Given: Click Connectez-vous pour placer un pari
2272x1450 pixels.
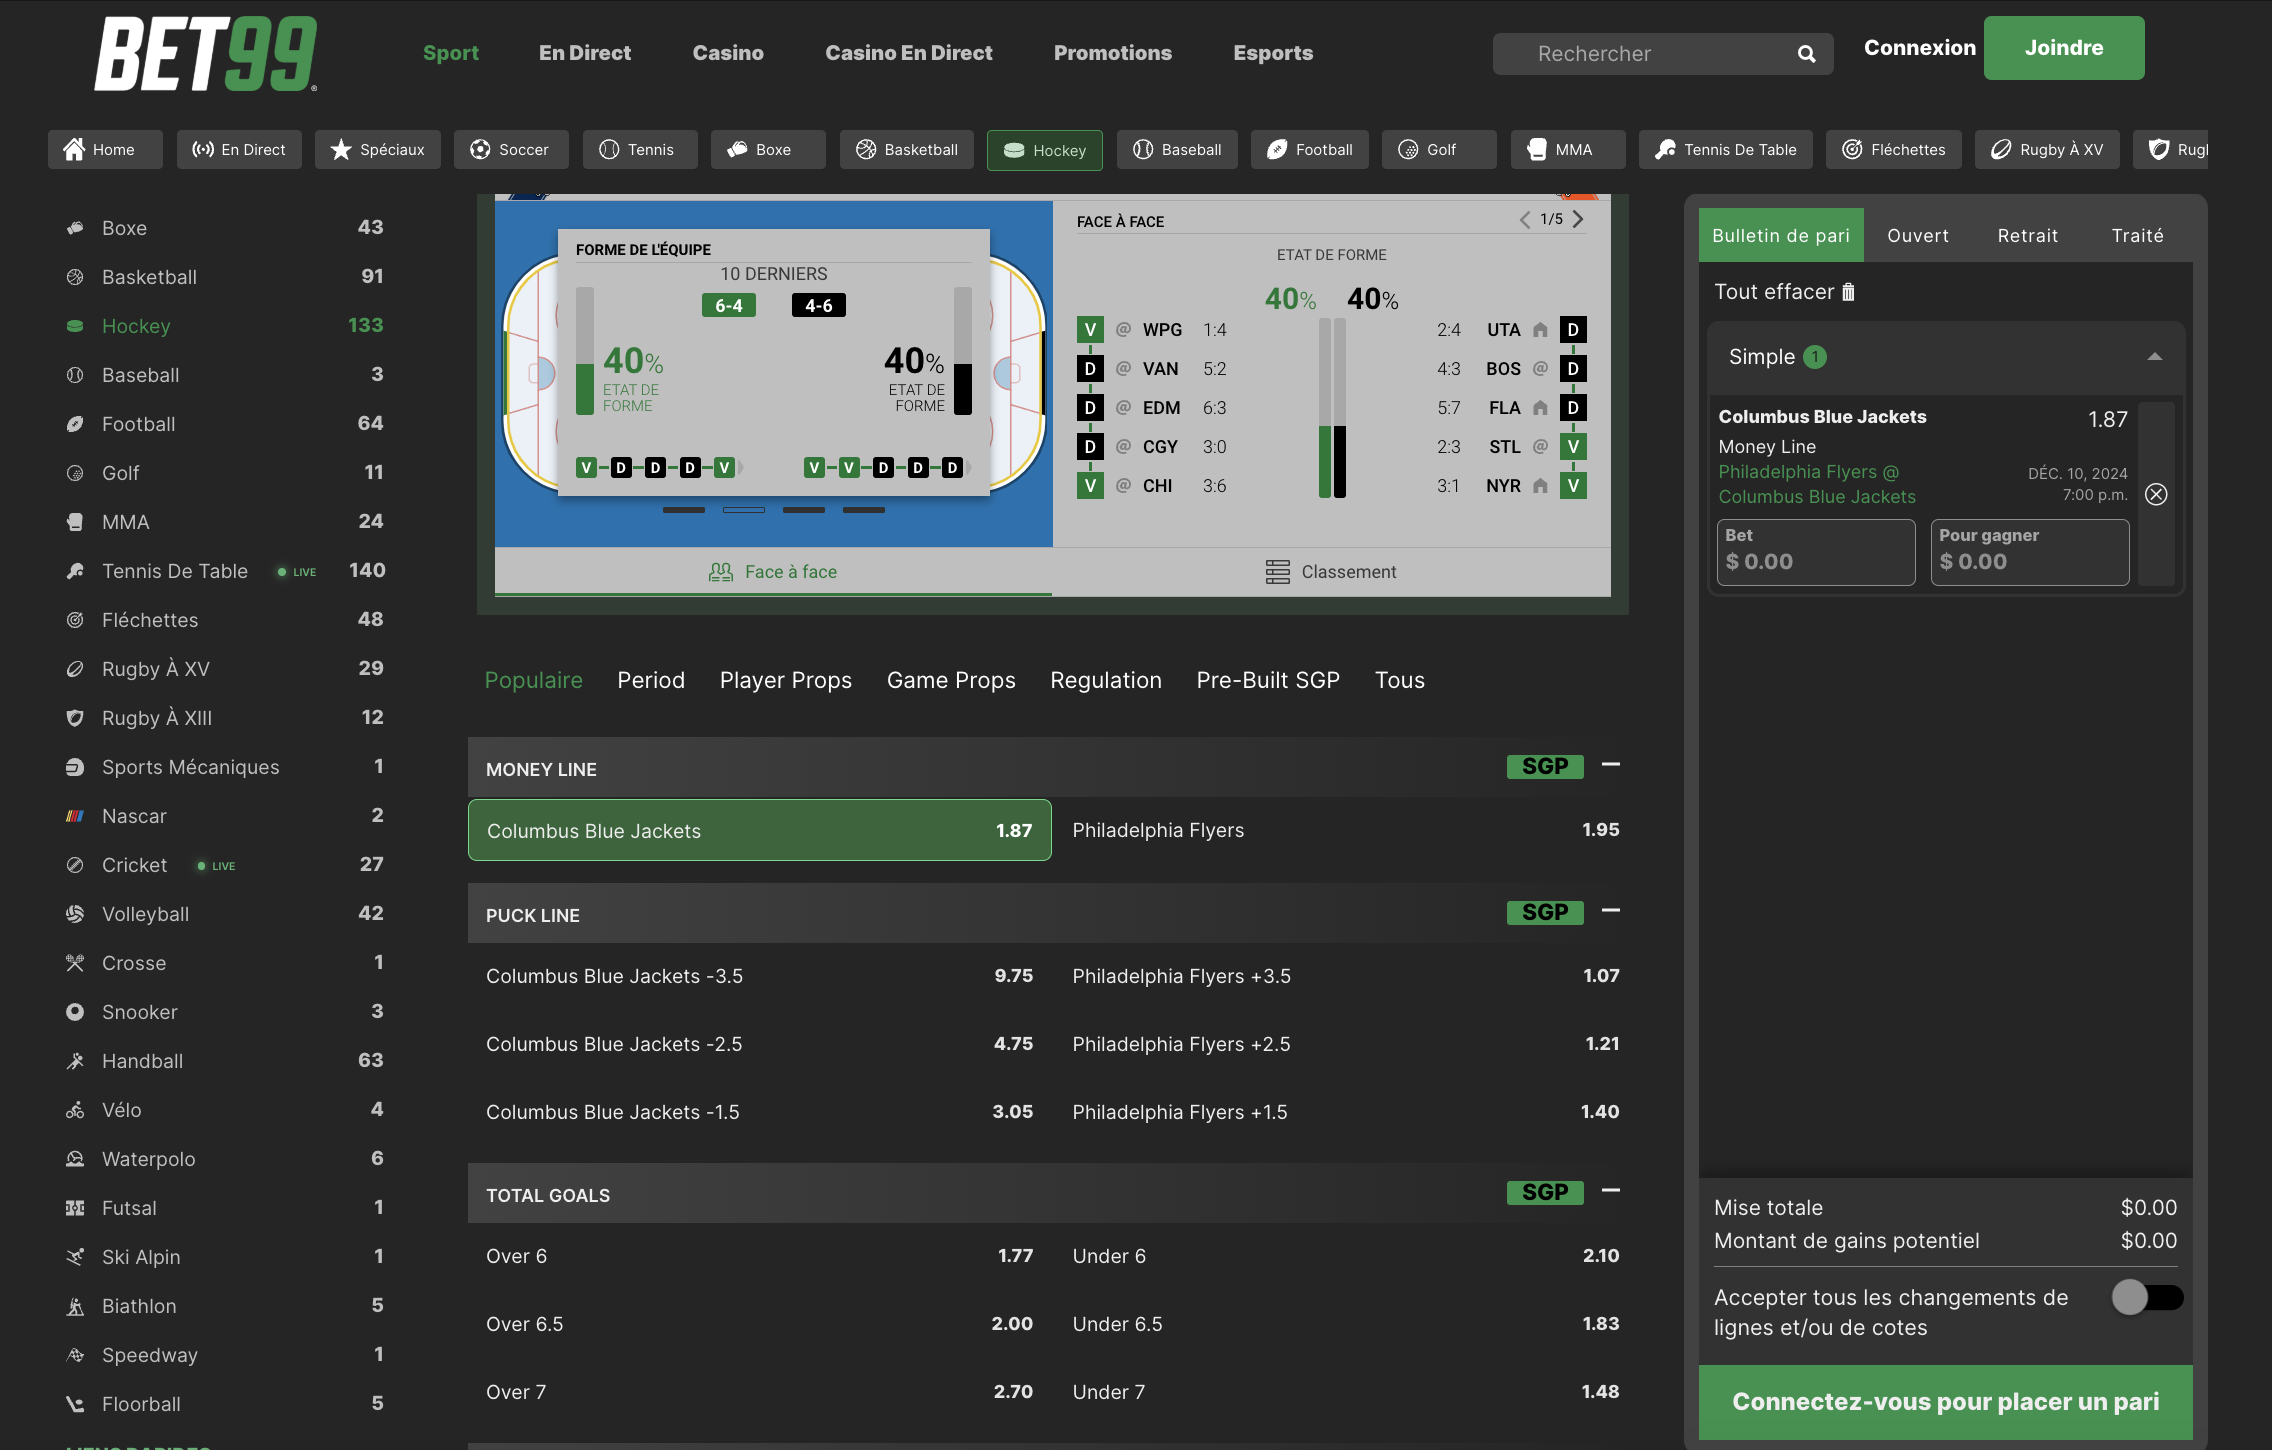Looking at the screenshot, I should (x=1945, y=1402).
